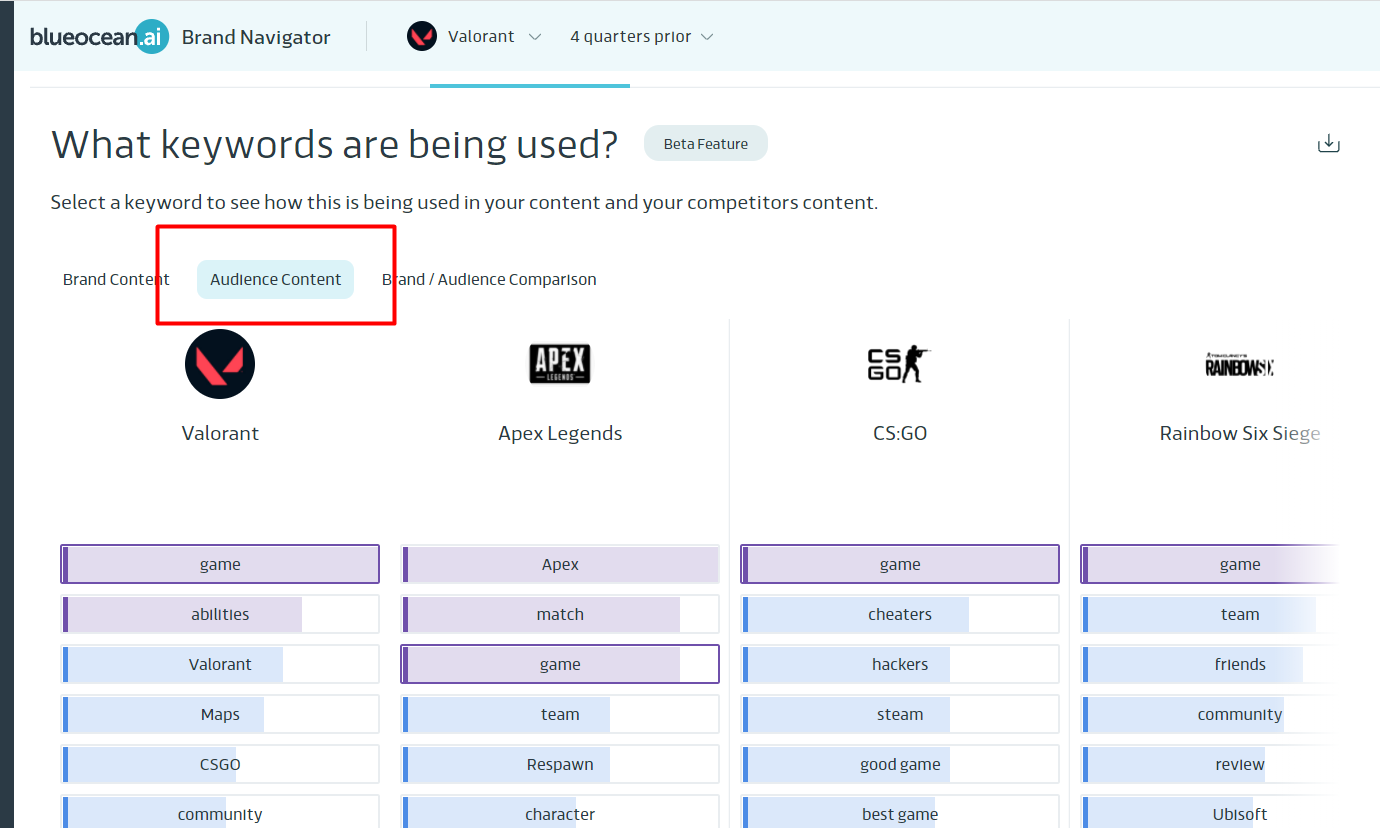Select keyword Respawn under Apex Legends
Viewport: 1380px width, 828px height.
[560, 765]
